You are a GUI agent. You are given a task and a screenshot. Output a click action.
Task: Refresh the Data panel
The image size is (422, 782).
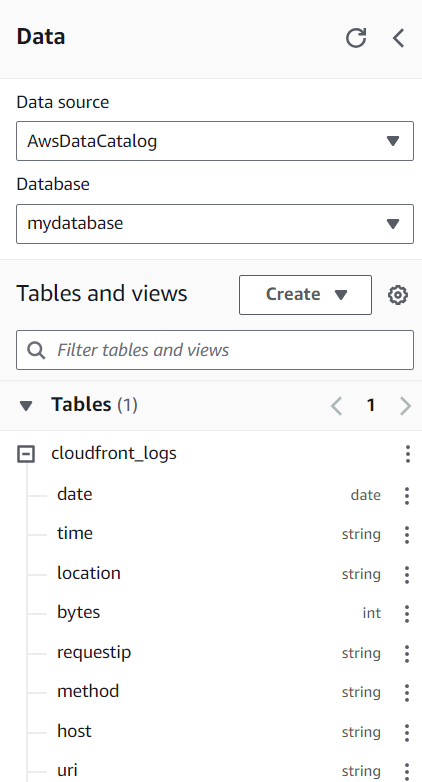(356, 38)
